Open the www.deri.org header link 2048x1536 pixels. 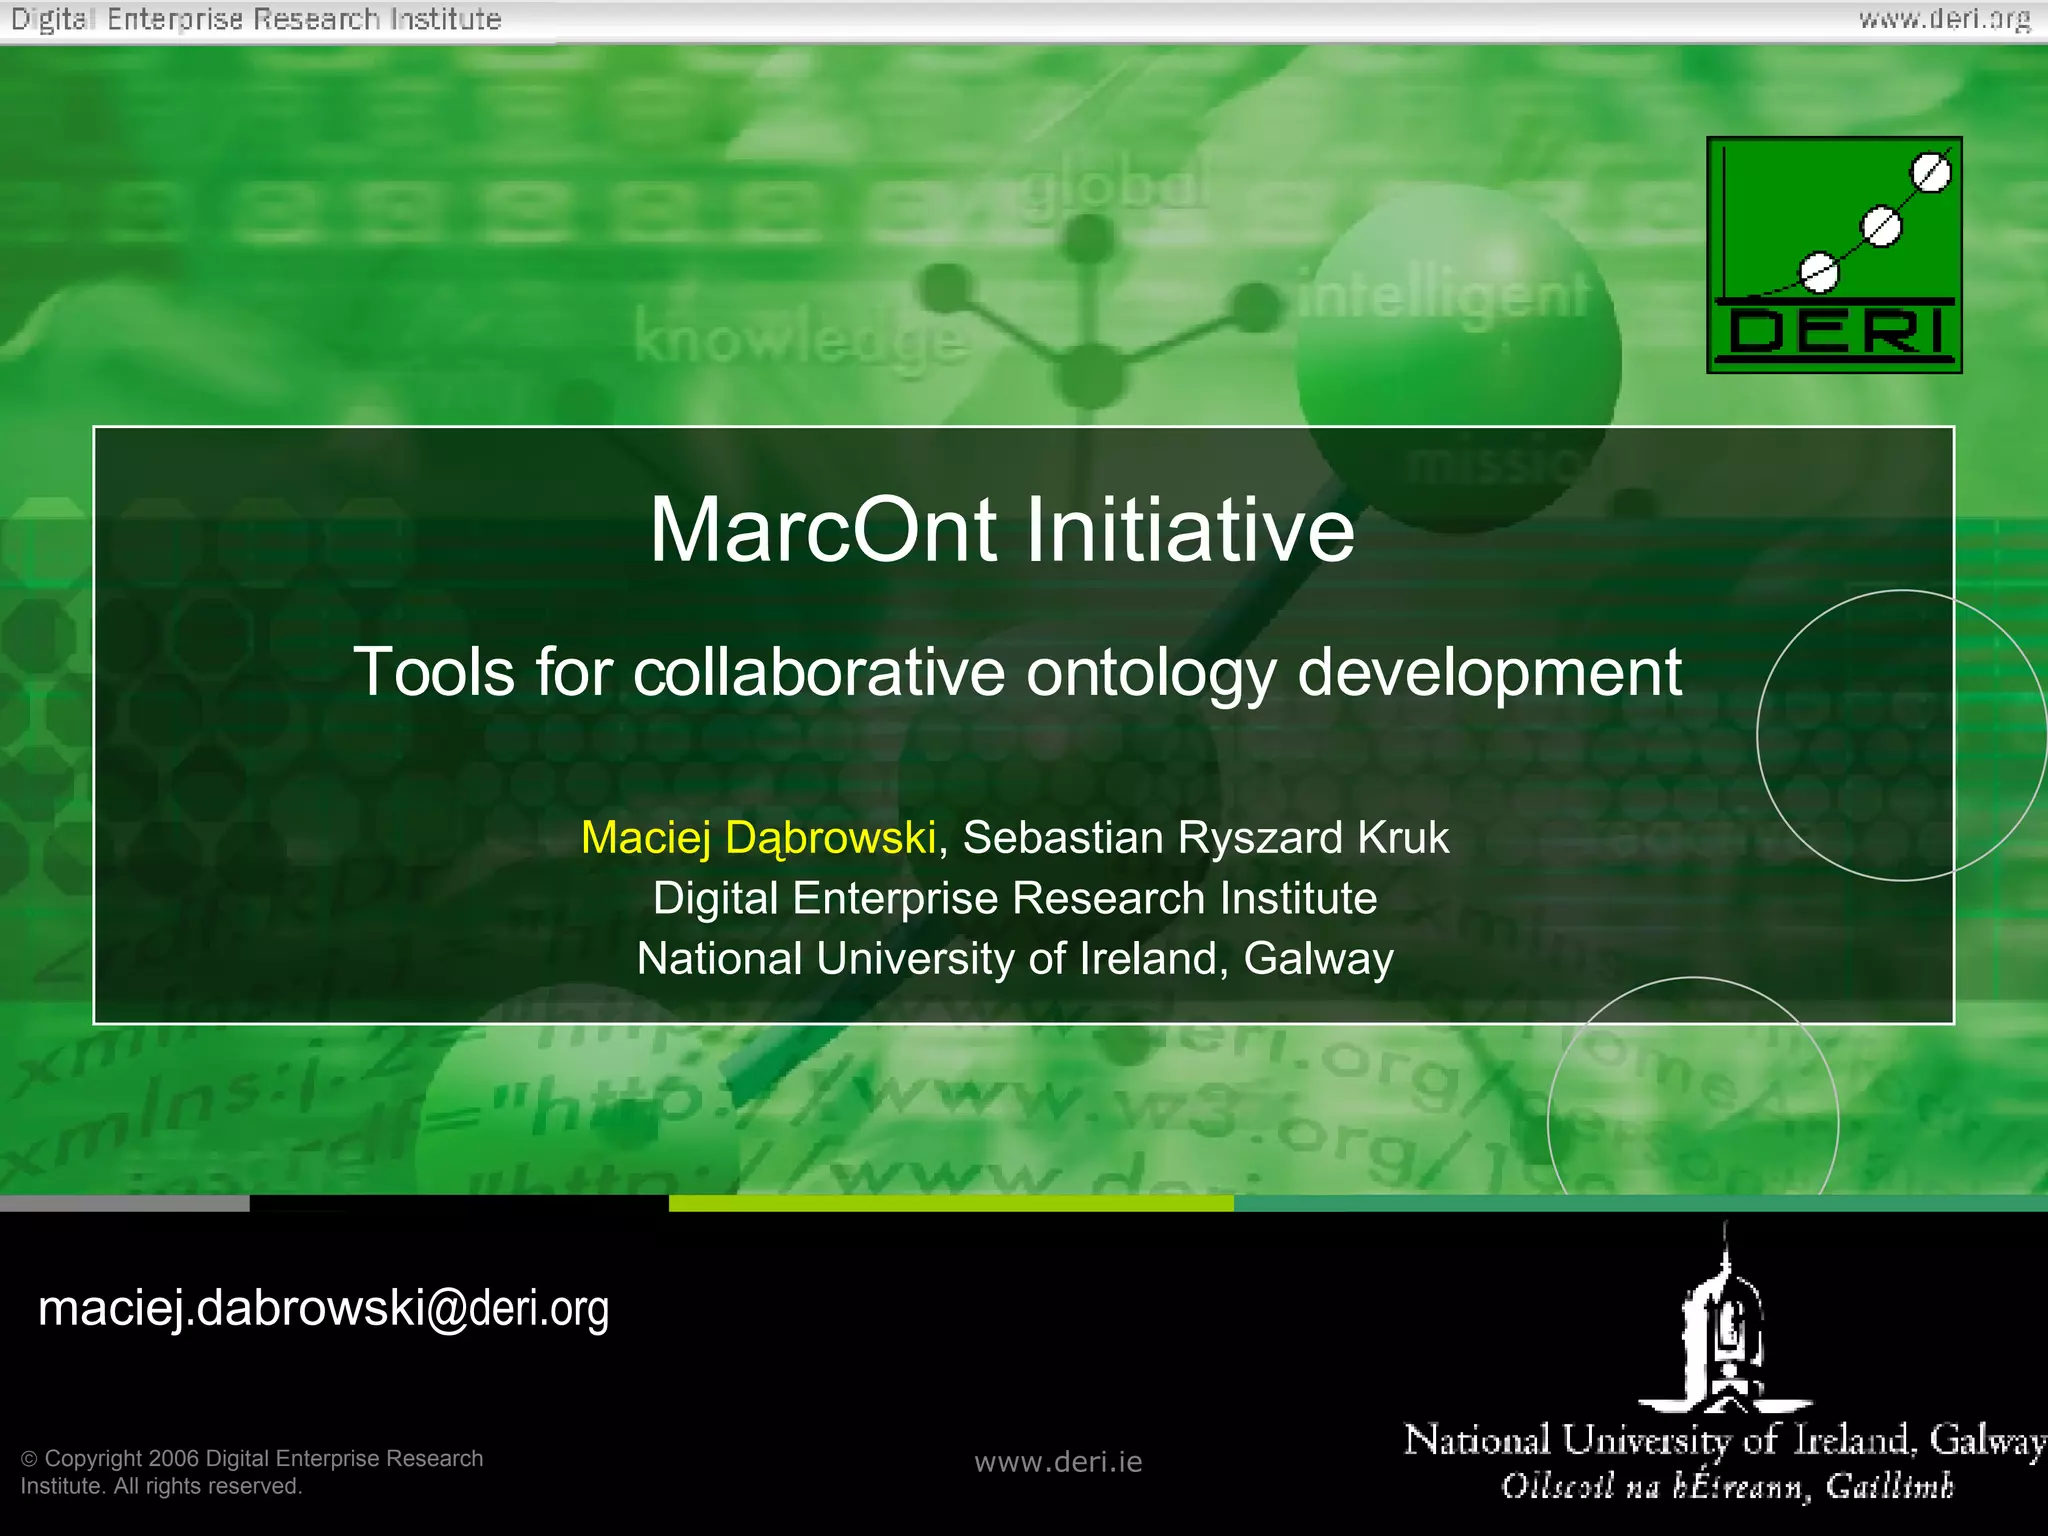click(x=1944, y=19)
